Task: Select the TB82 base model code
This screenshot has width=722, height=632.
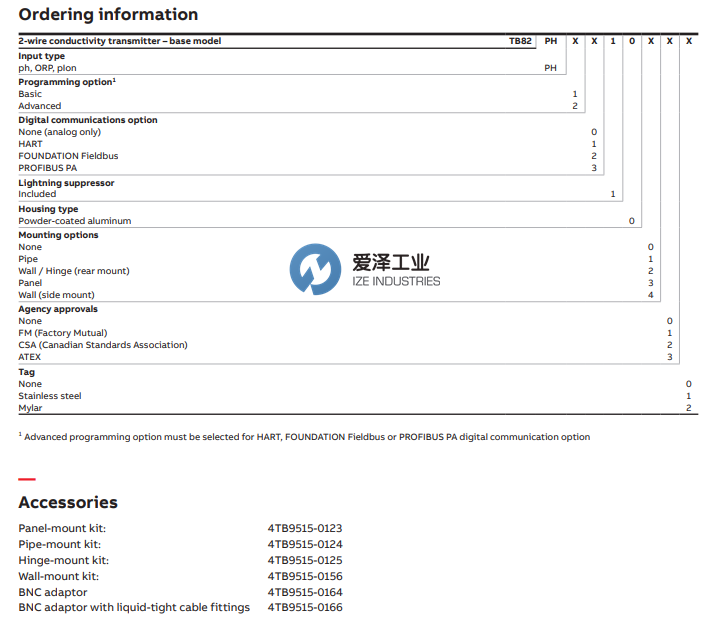Action: point(520,41)
